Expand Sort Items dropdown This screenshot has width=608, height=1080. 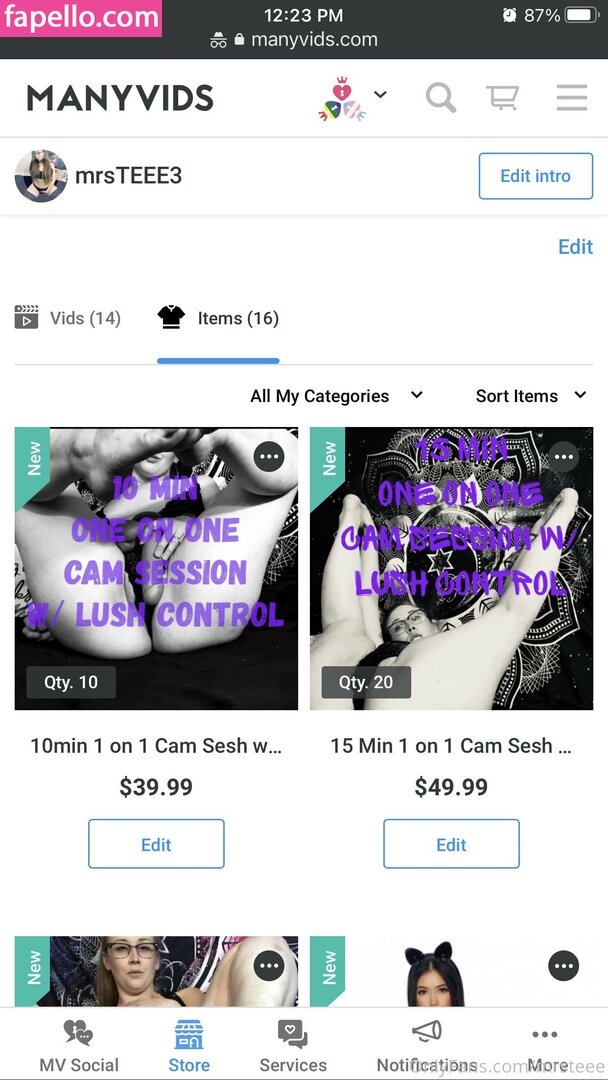531,396
